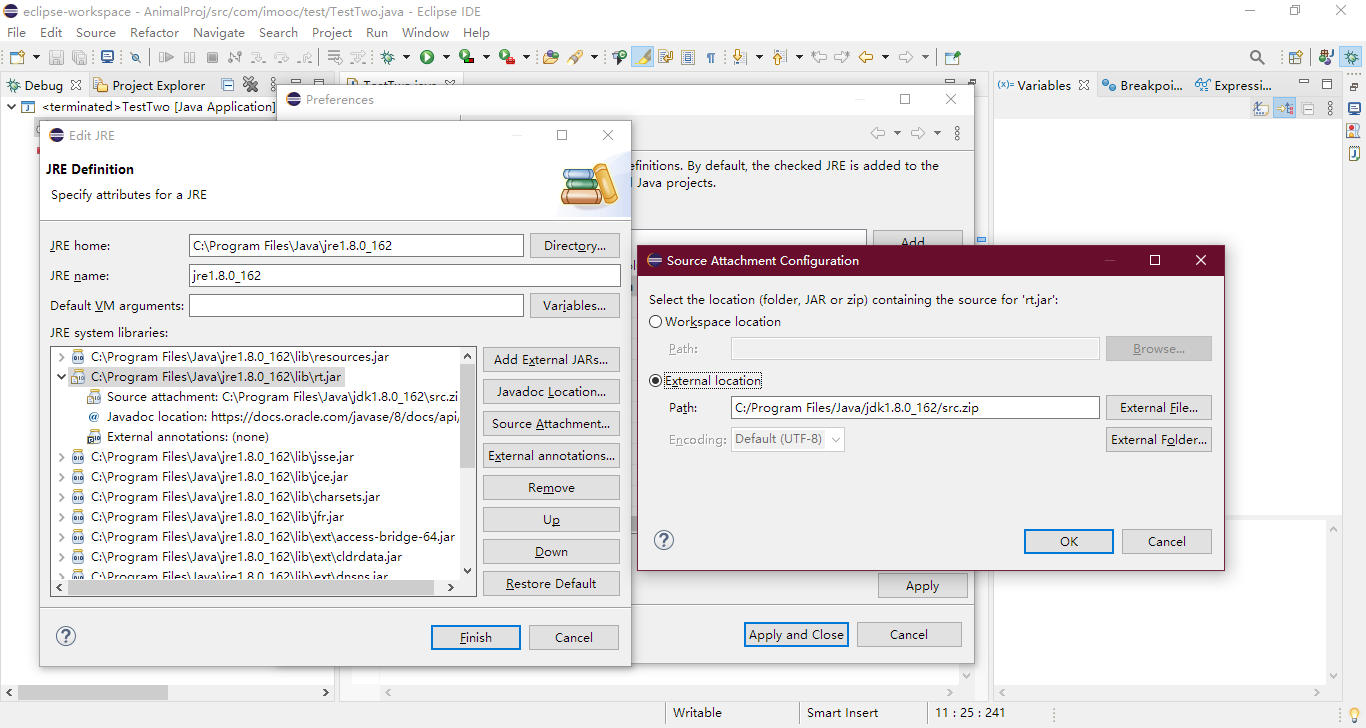Select the Workspace location radio button
1366x728 pixels.
click(x=656, y=322)
